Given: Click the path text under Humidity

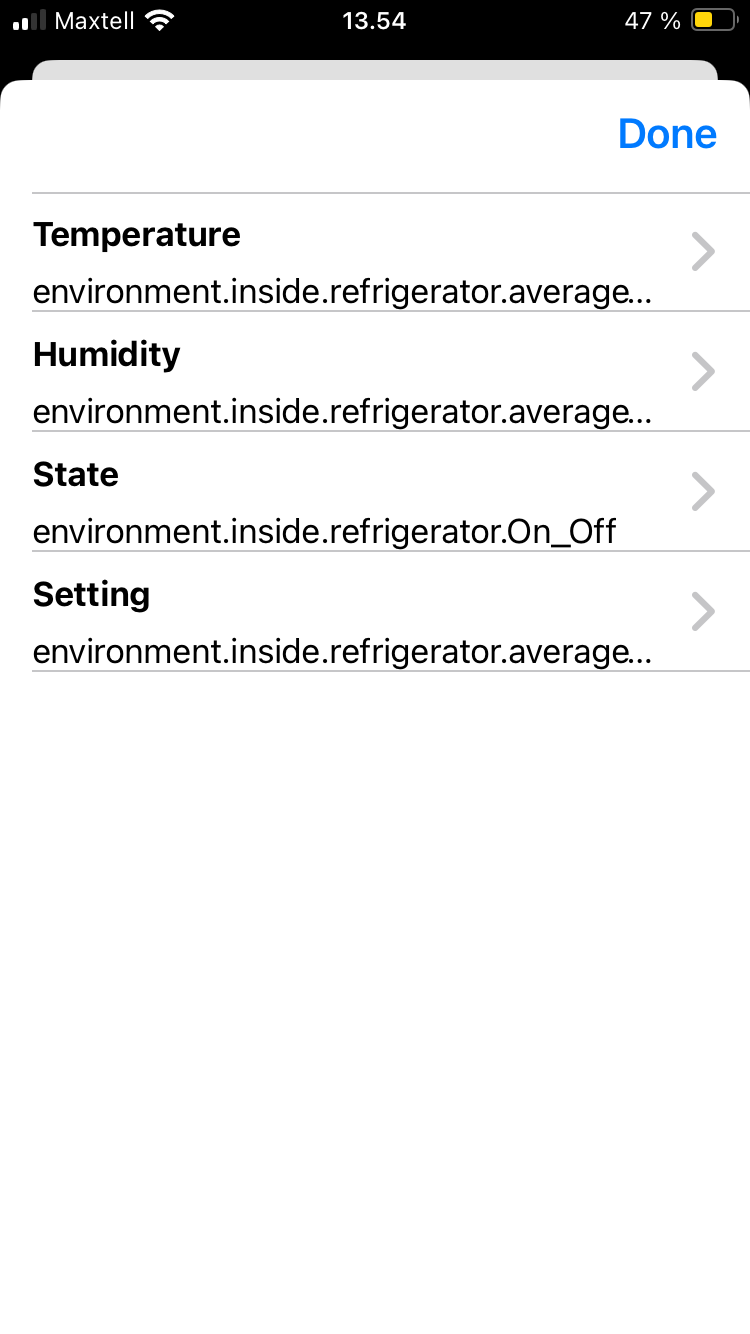Looking at the screenshot, I should click(x=342, y=412).
